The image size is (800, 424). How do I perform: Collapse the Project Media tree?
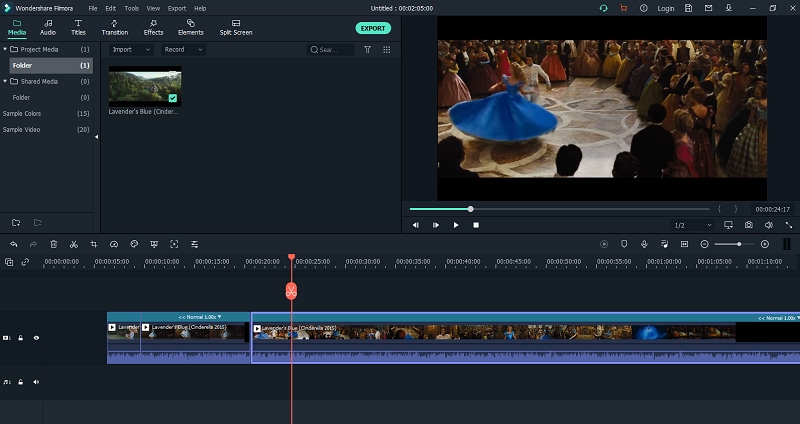click(x=5, y=49)
